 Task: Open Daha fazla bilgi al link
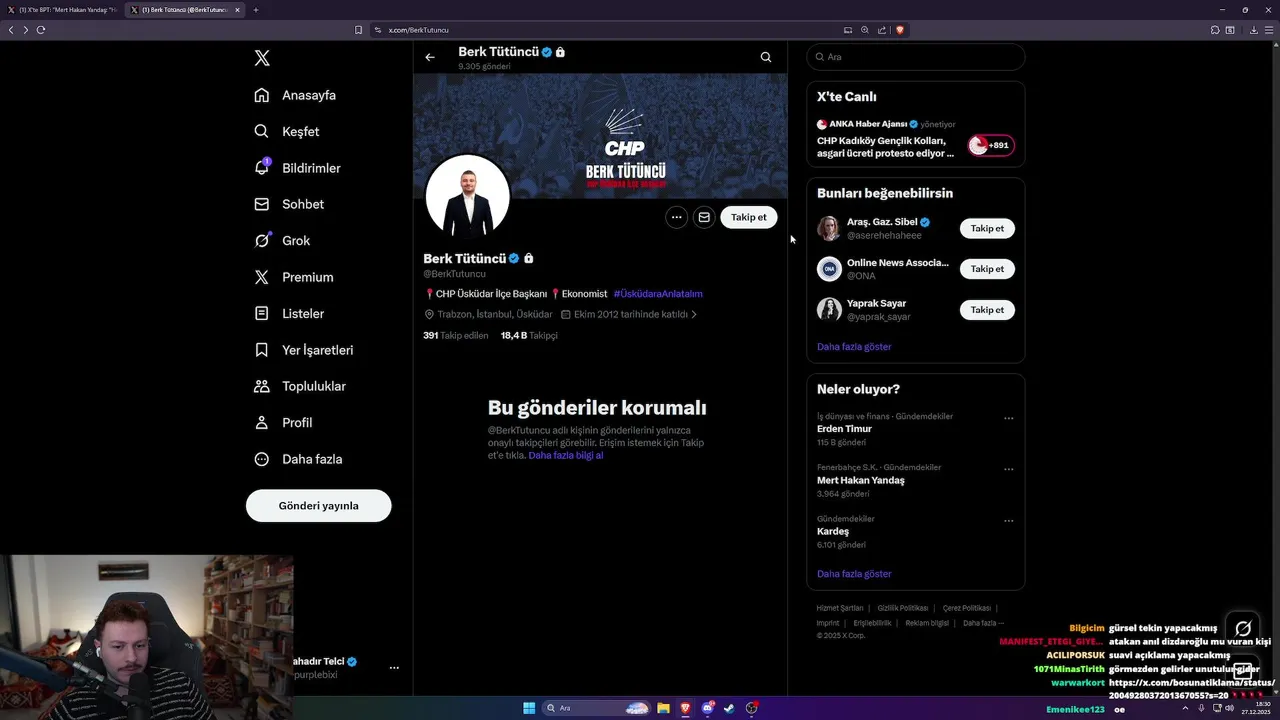click(x=566, y=455)
